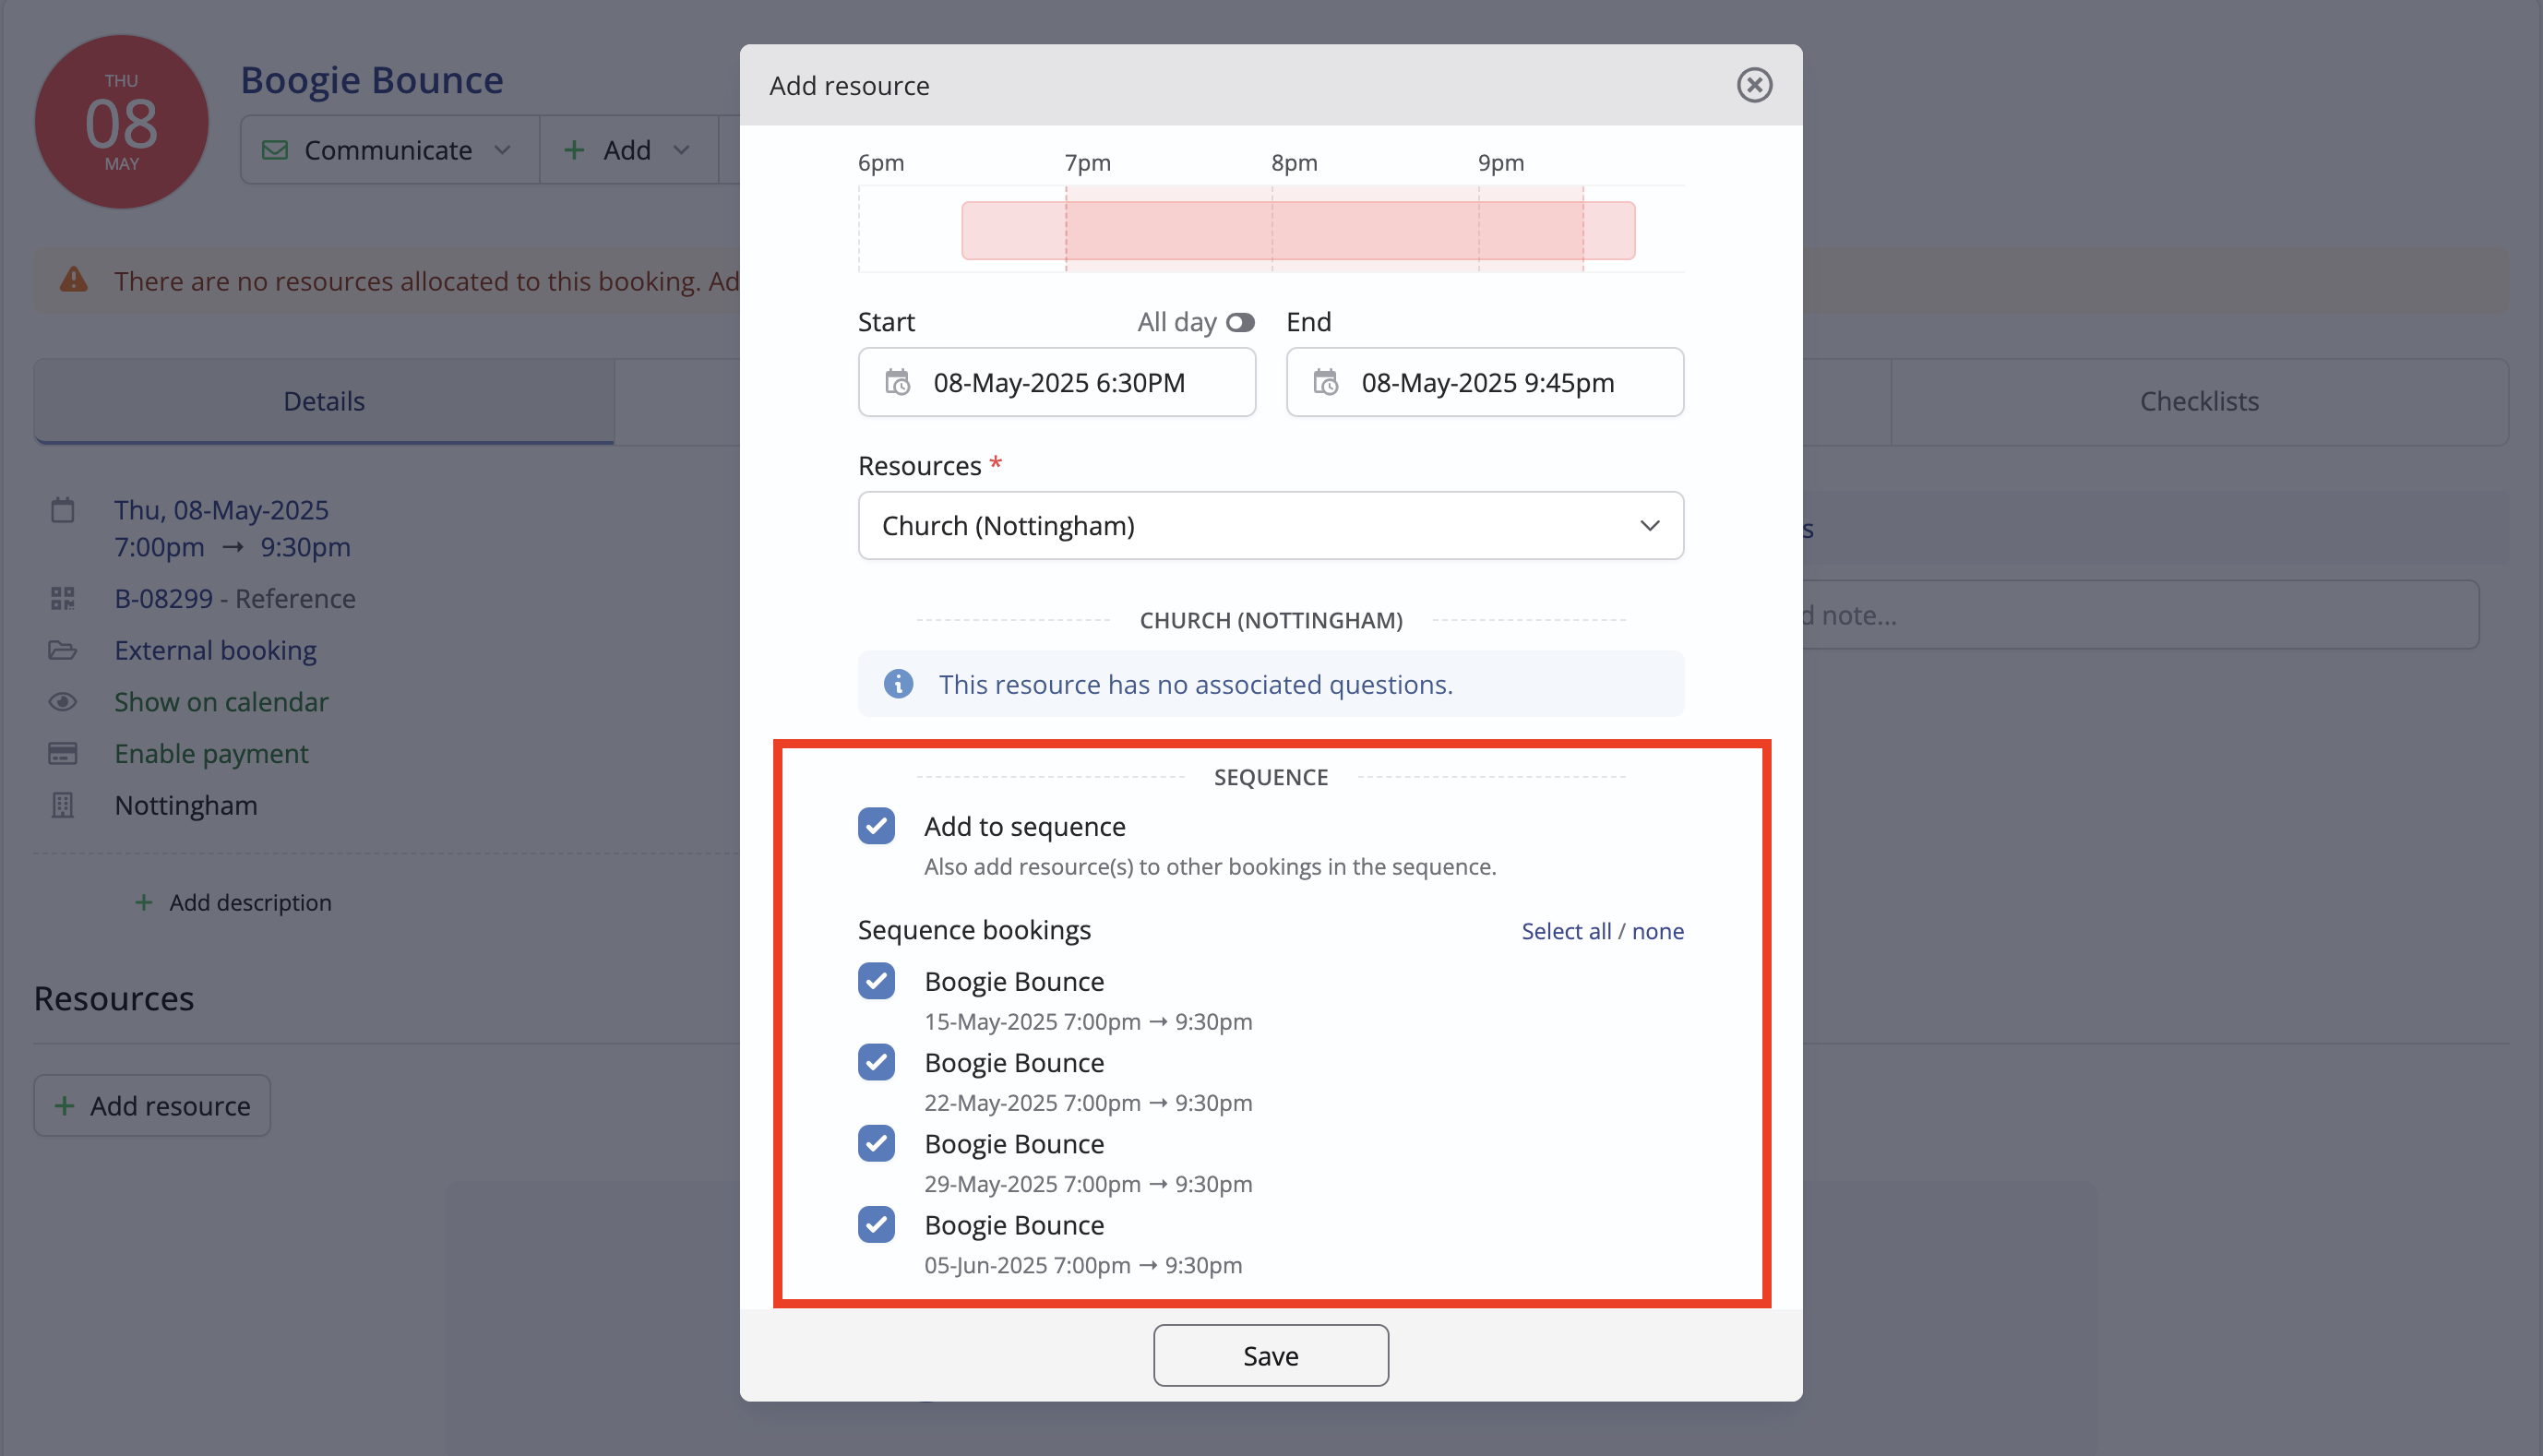The height and width of the screenshot is (1456, 2543).
Task: Click Show on calendar text
Action: click(221, 702)
